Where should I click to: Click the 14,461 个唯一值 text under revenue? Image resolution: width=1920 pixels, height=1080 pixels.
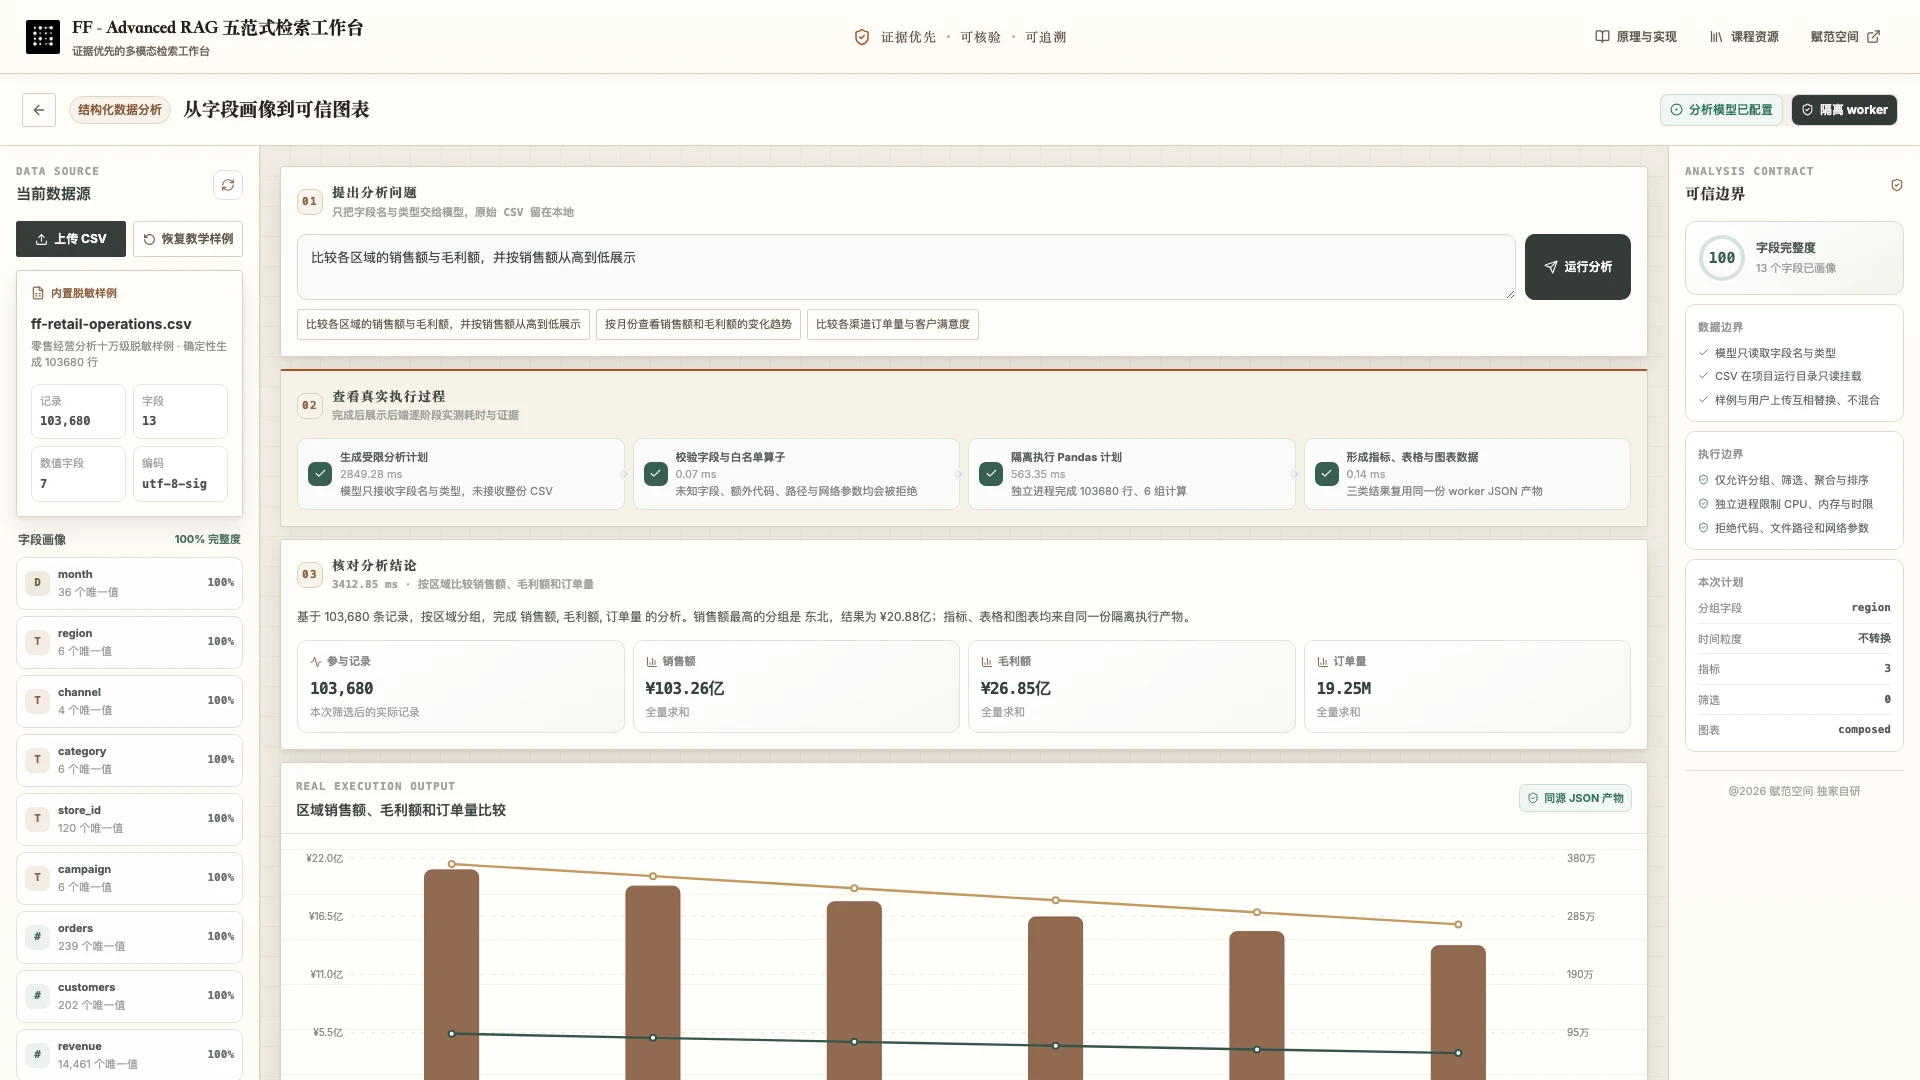point(98,1064)
